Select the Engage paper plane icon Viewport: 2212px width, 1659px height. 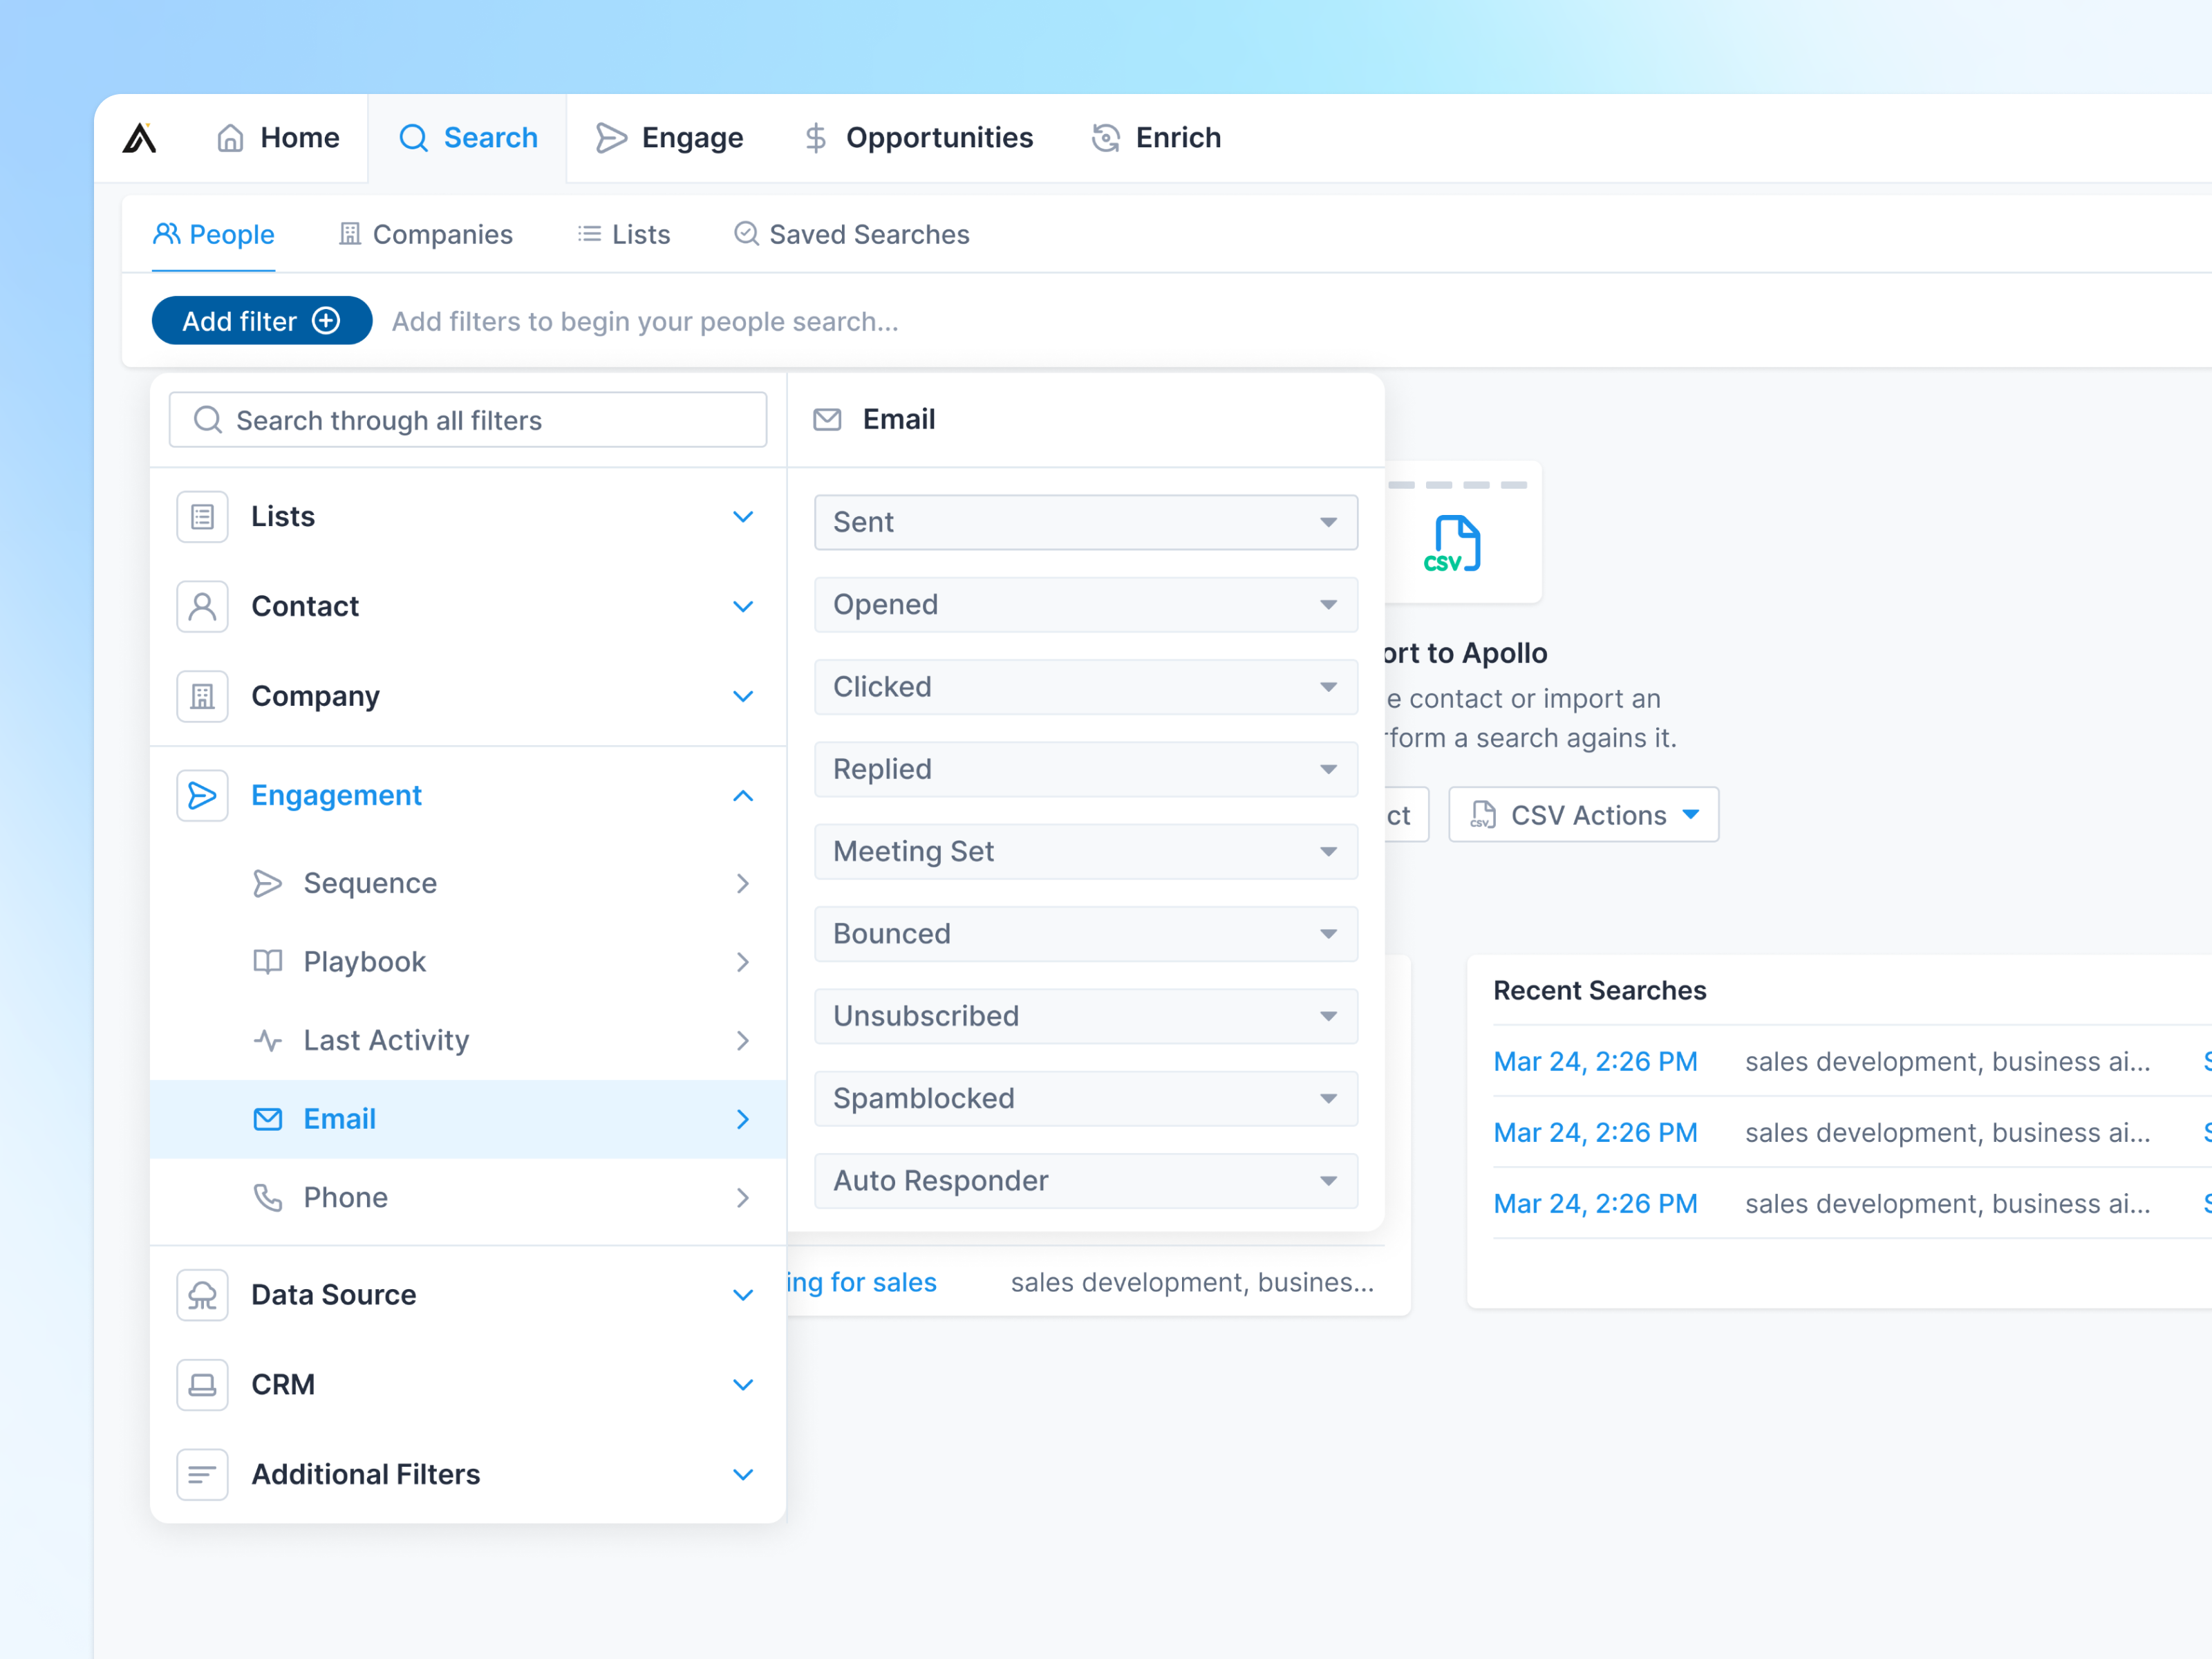click(x=612, y=137)
